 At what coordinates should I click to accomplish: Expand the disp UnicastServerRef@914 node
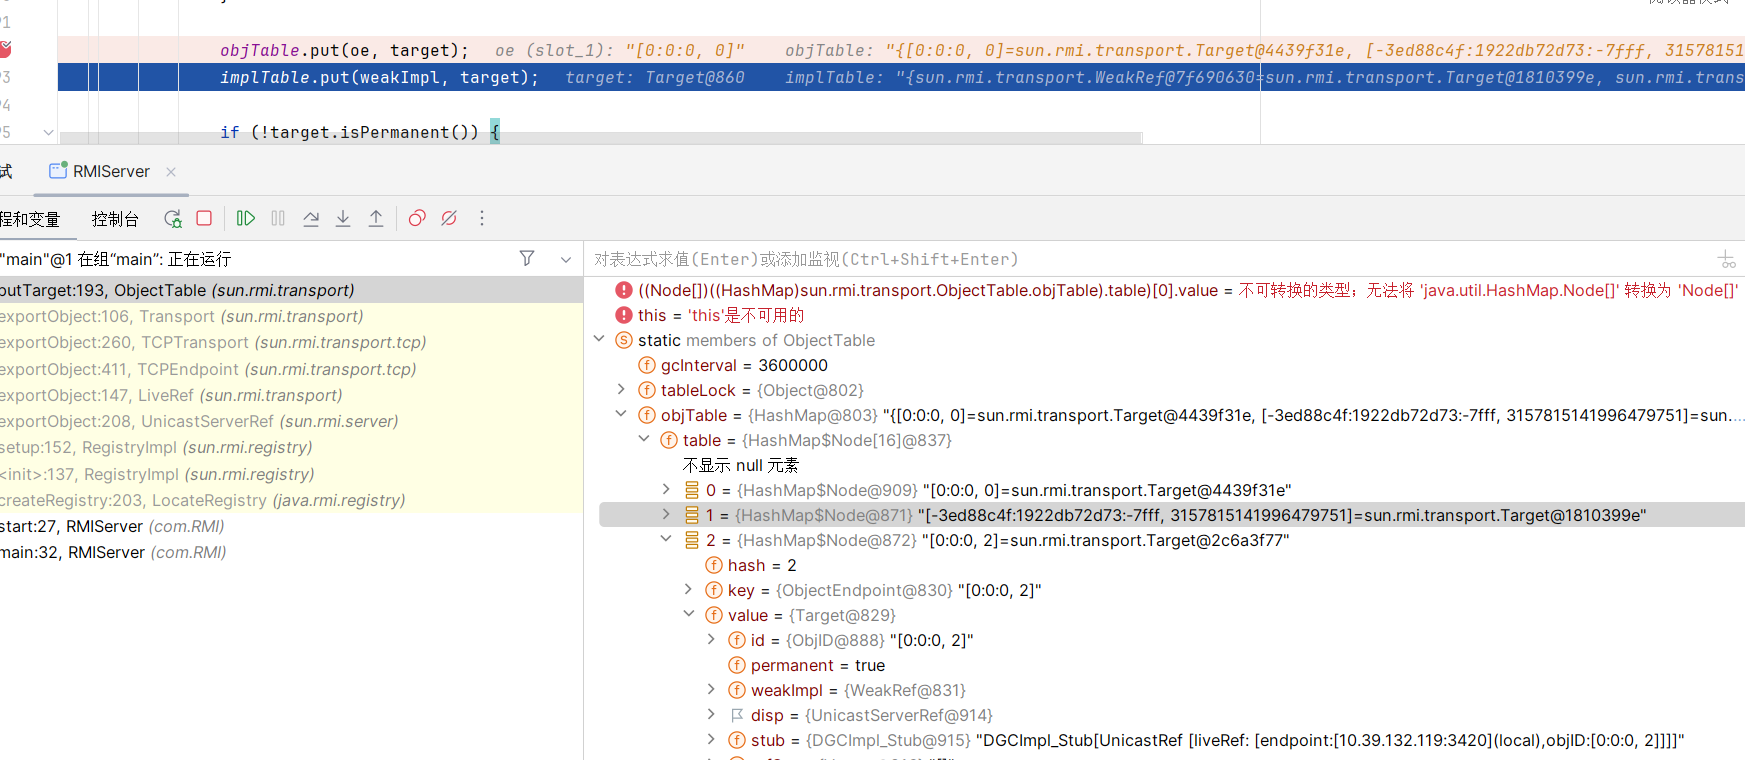711,714
